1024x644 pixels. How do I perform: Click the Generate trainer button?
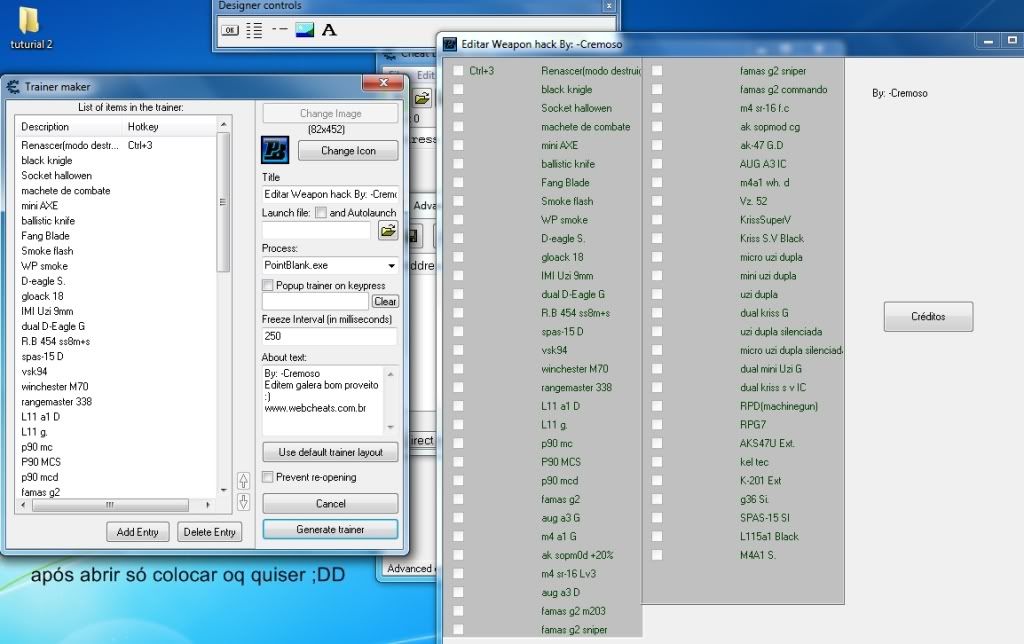click(x=330, y=529)
